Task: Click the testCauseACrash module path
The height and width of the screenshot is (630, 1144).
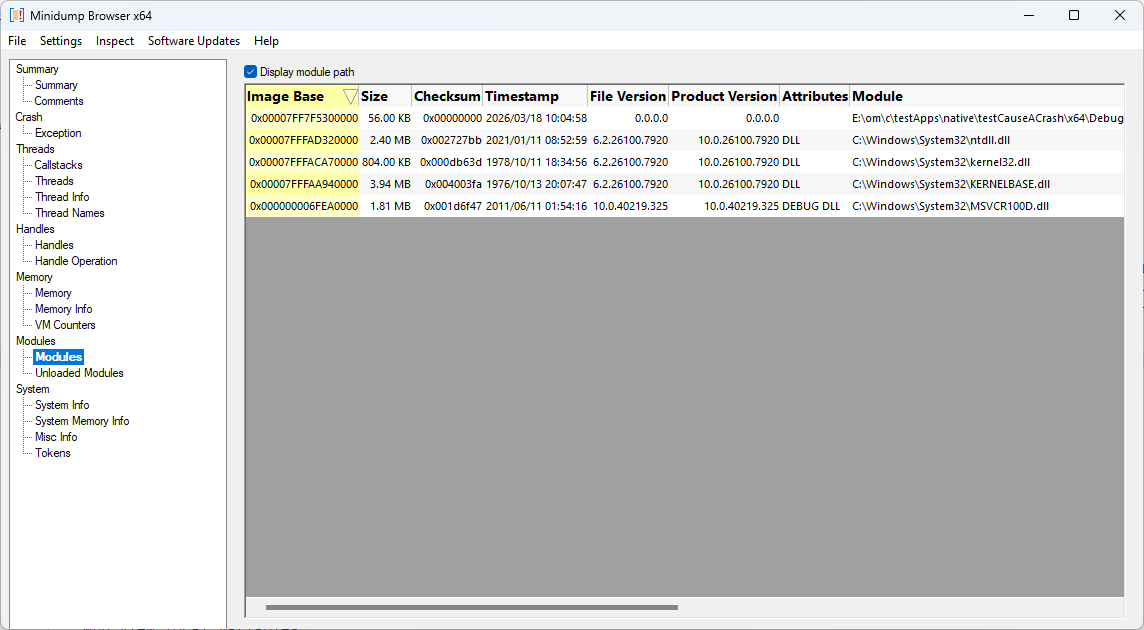Action: 987,118
